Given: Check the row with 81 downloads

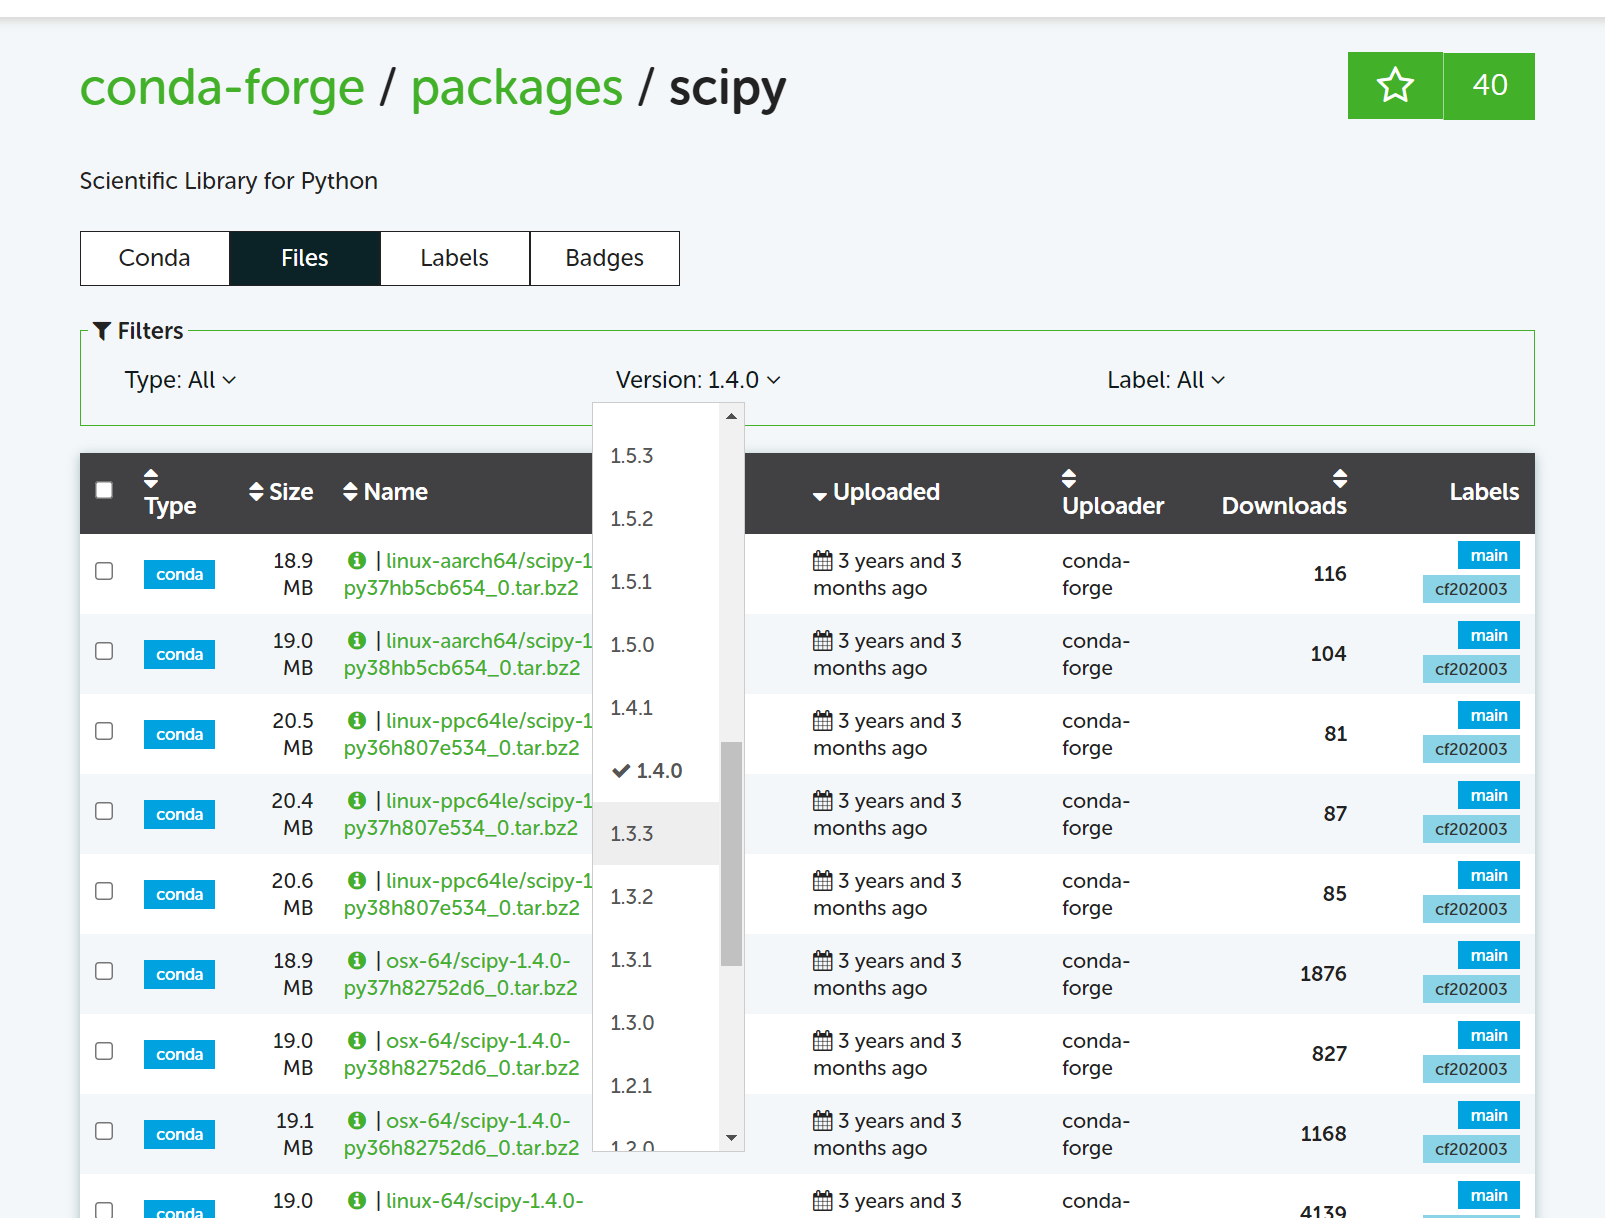Looking at the screenshot, I should point(104,731).
